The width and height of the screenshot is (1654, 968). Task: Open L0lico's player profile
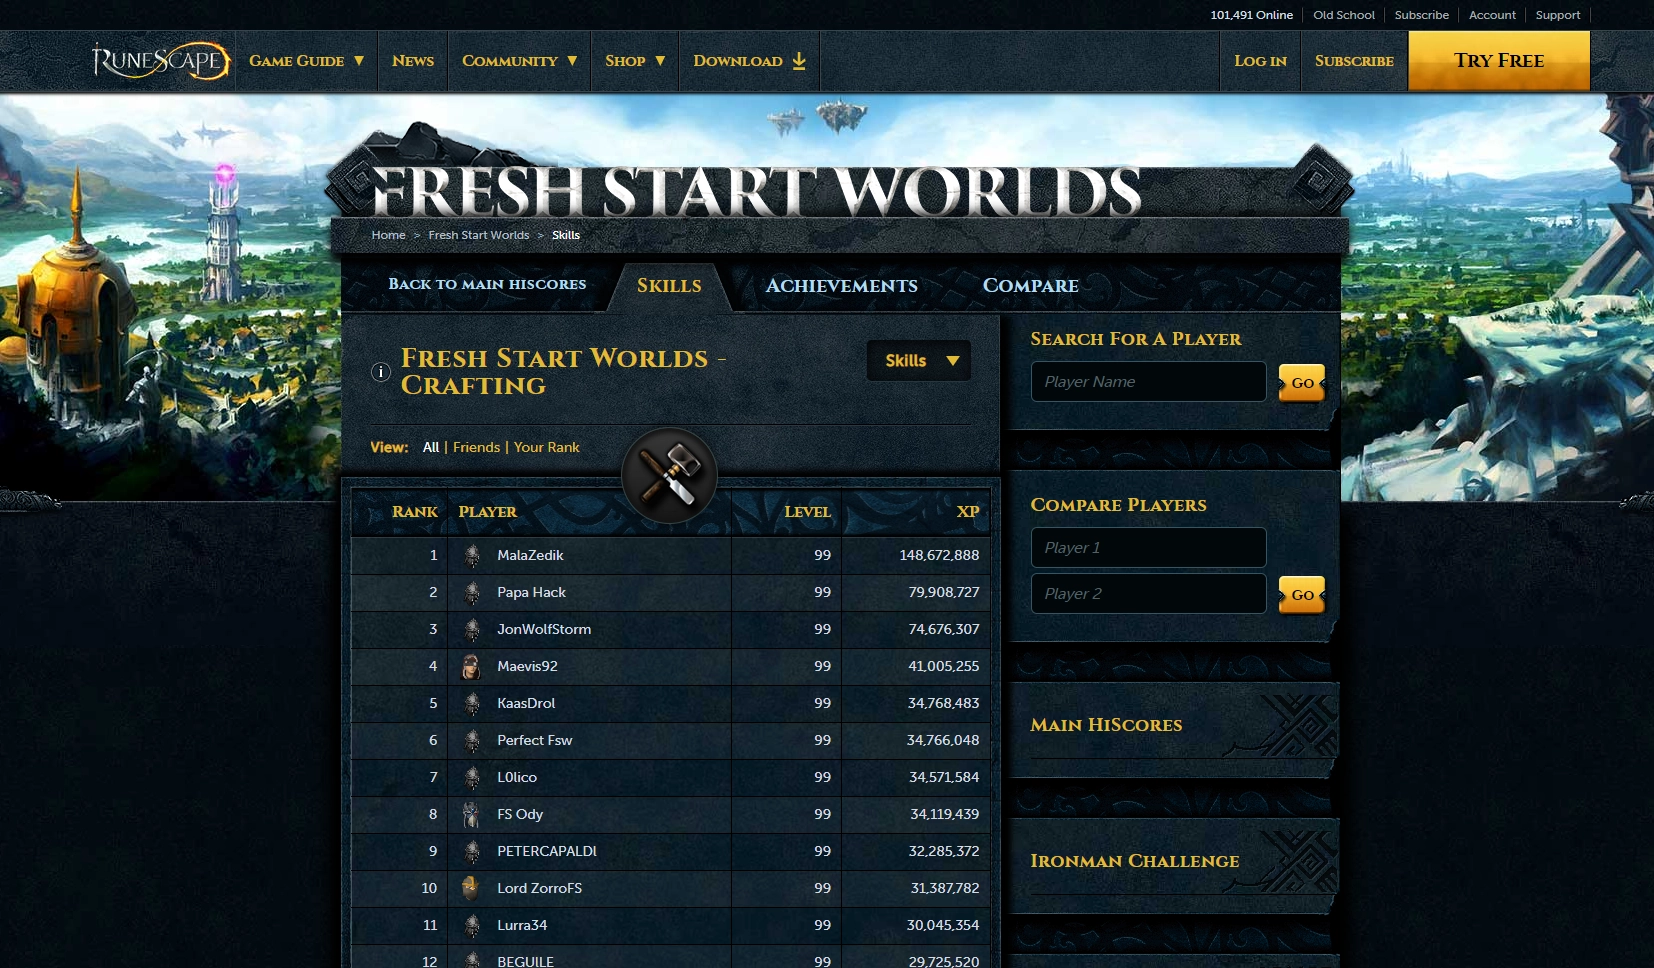coord(517,778)
